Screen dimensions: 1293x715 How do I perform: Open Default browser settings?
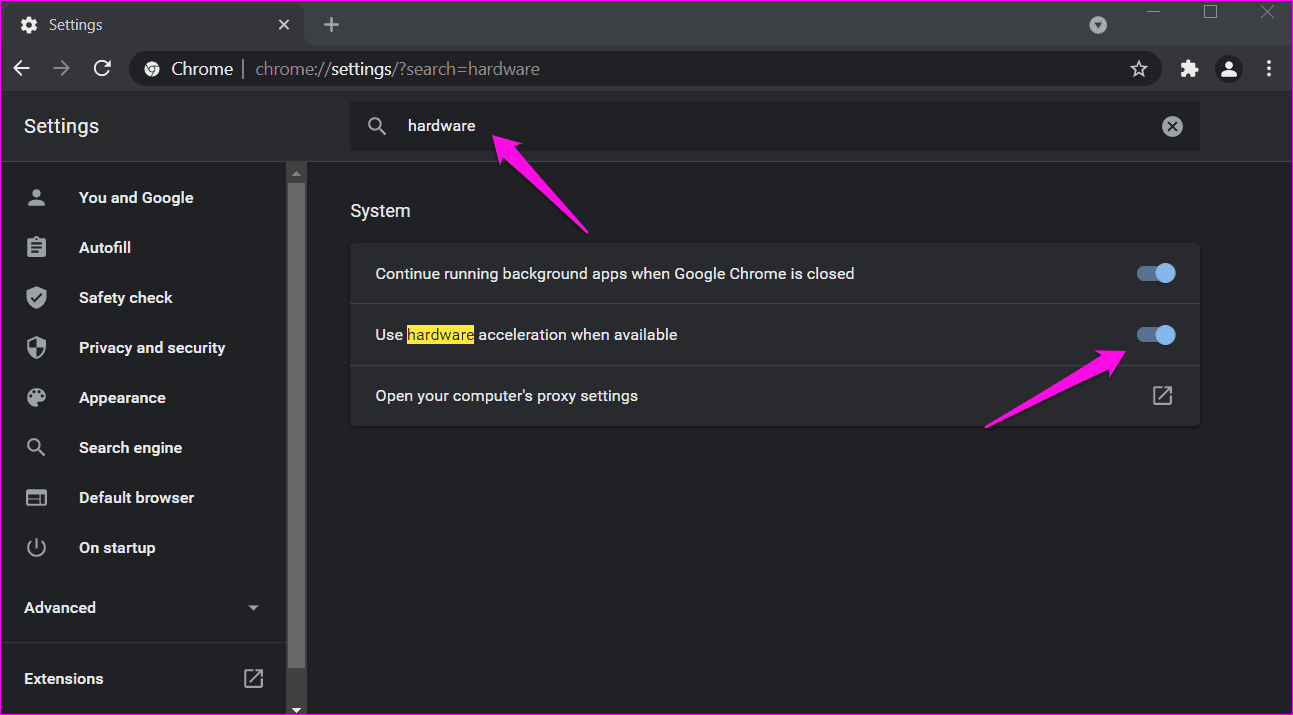pos(137,497)
